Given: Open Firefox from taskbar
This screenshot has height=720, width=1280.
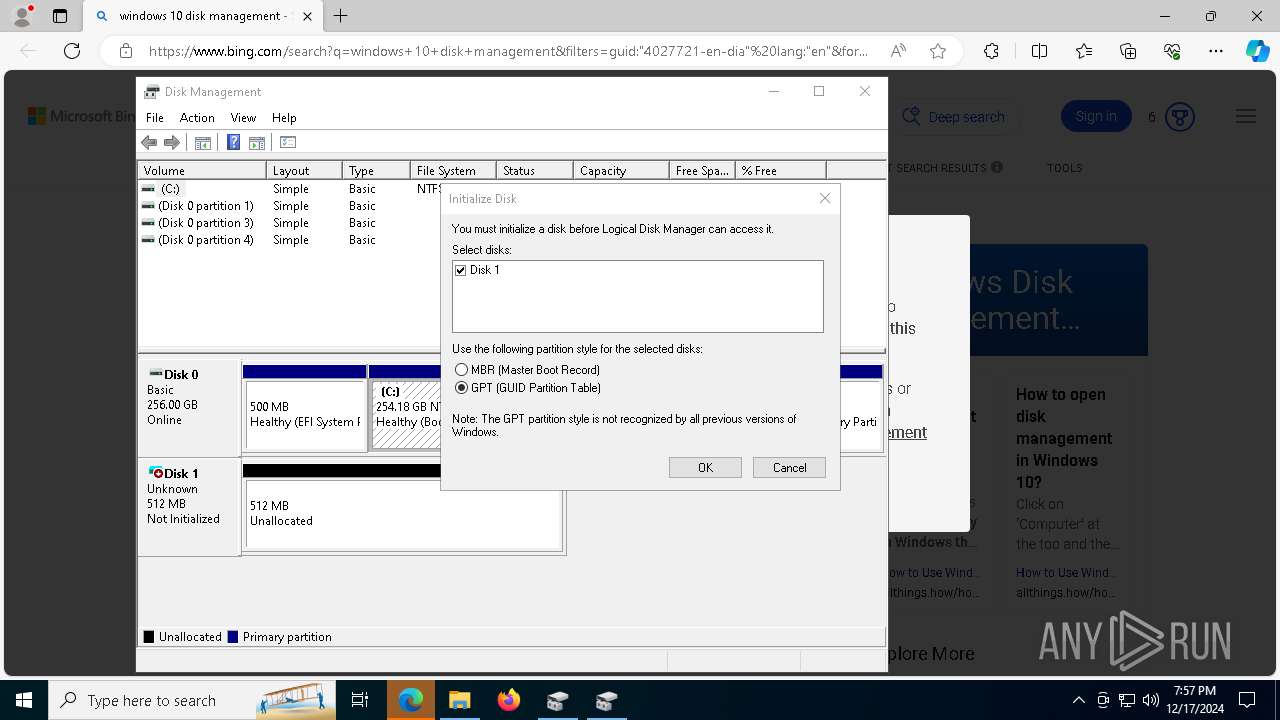Looking at the screenshot, I should pyautogui.click(x=508, y=700).
